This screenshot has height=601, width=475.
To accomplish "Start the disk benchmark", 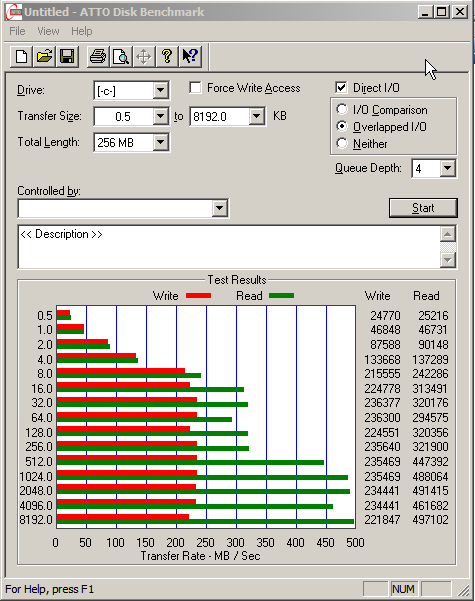I will pos(423,208).
